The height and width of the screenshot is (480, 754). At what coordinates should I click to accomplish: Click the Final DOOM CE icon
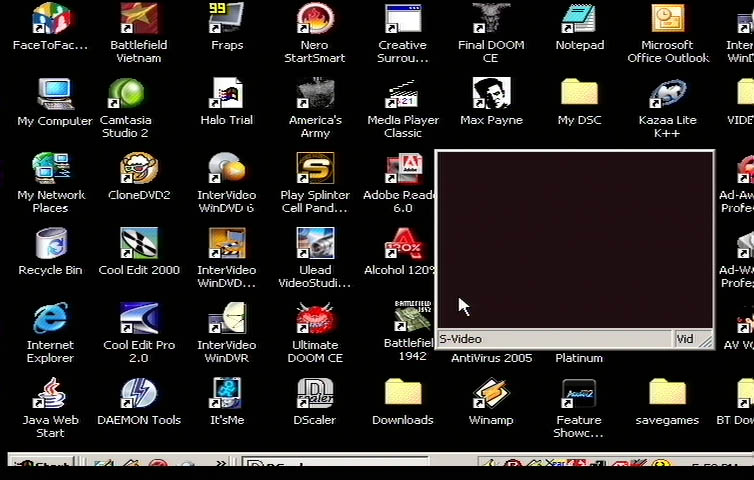491,18
